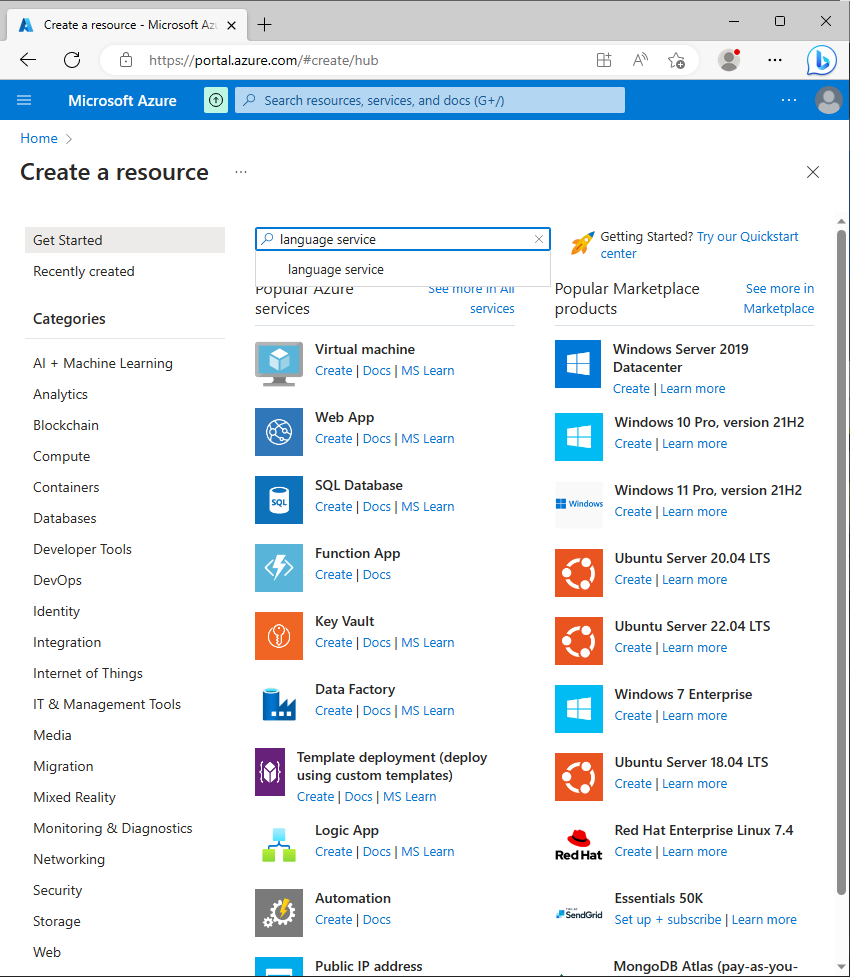
Task: Click Create under Key Vault
Action: [x=333, y=643]
